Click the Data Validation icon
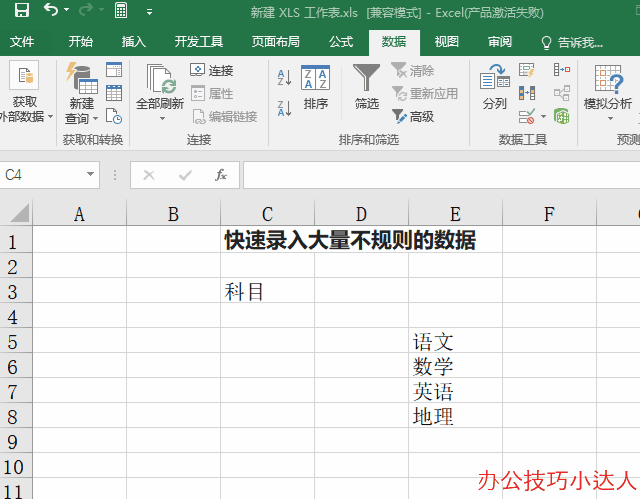Viewport: 640px width, 499px height. click(x=527, y=116)
